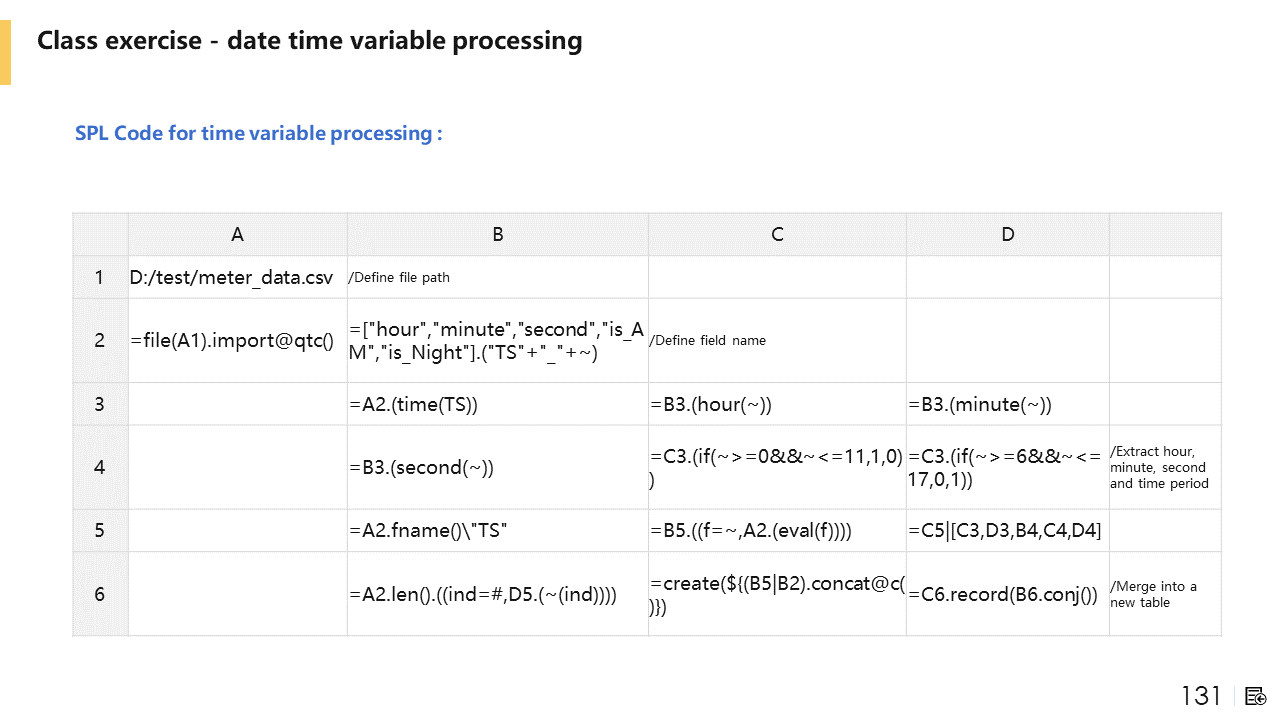Select column A header
This screenshot has height=720, width=1280.
tap(237, 234)
